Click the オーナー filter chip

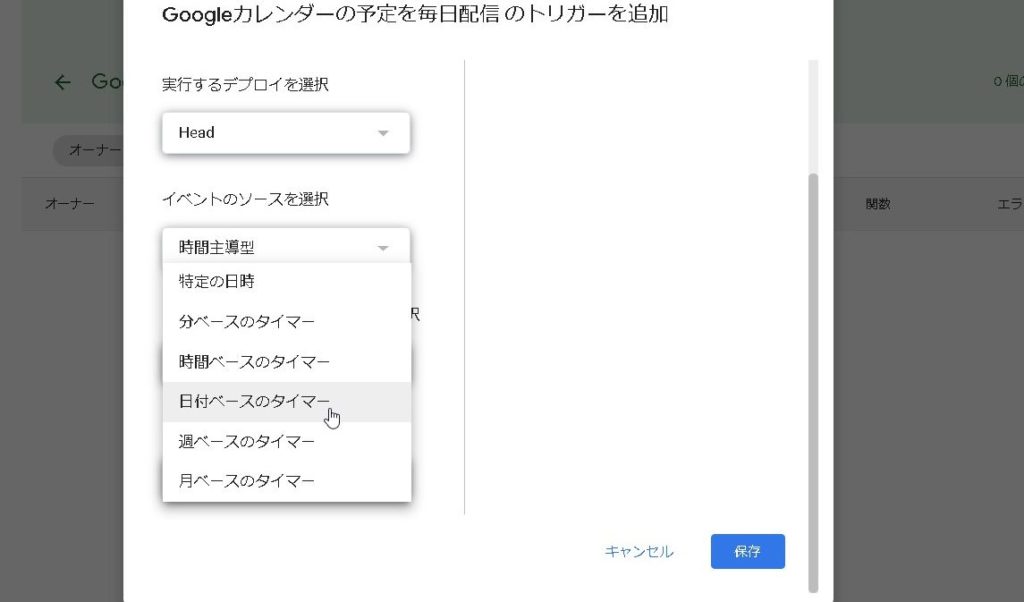pyautogui.click(x=90, y=150)
